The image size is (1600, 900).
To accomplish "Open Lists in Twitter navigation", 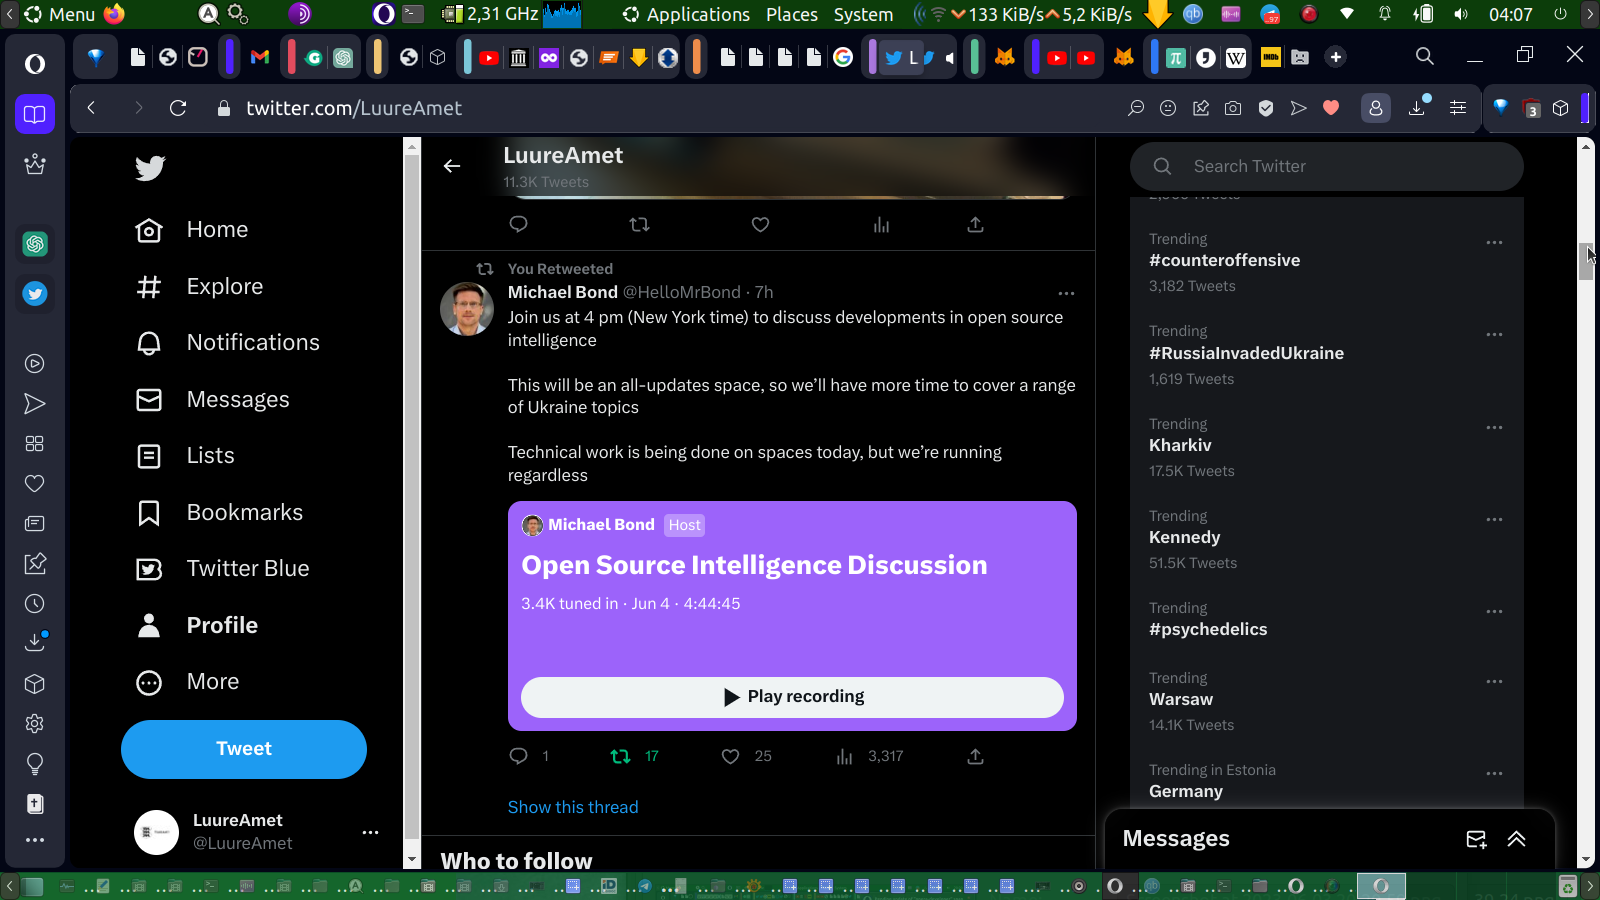I will [185, 456].
